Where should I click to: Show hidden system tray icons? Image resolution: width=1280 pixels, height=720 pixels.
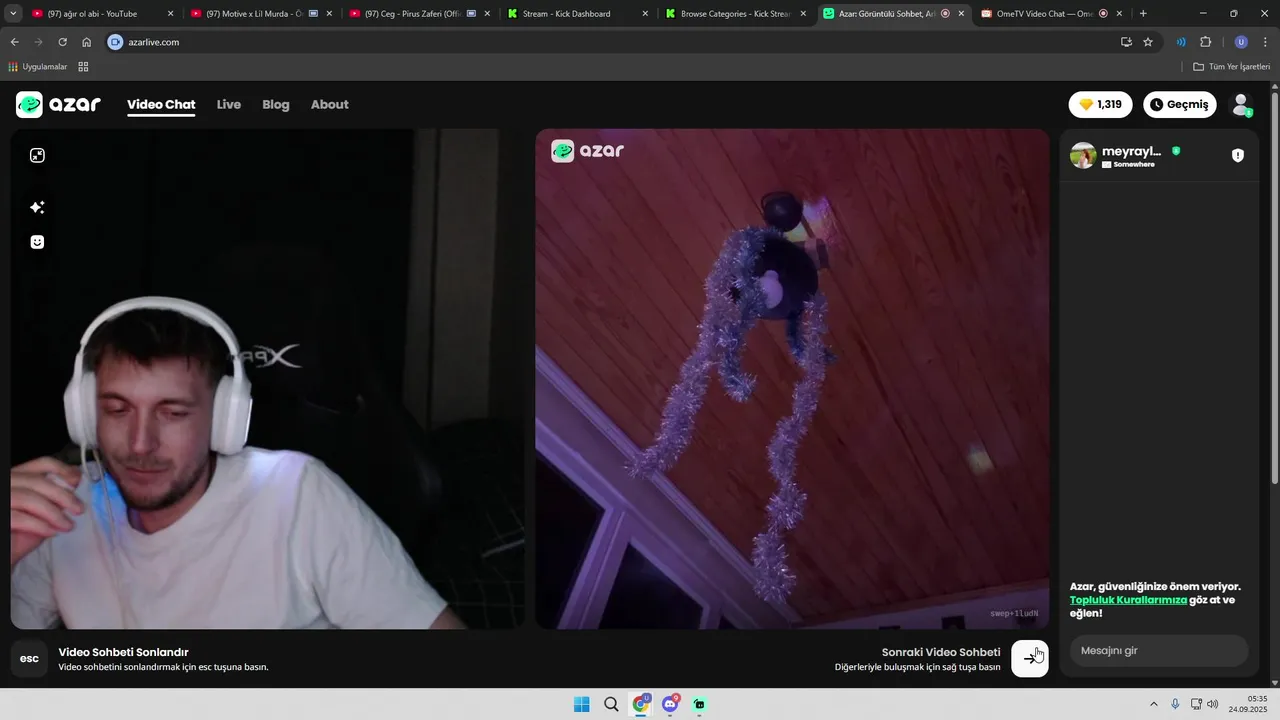pos(1153,704)
